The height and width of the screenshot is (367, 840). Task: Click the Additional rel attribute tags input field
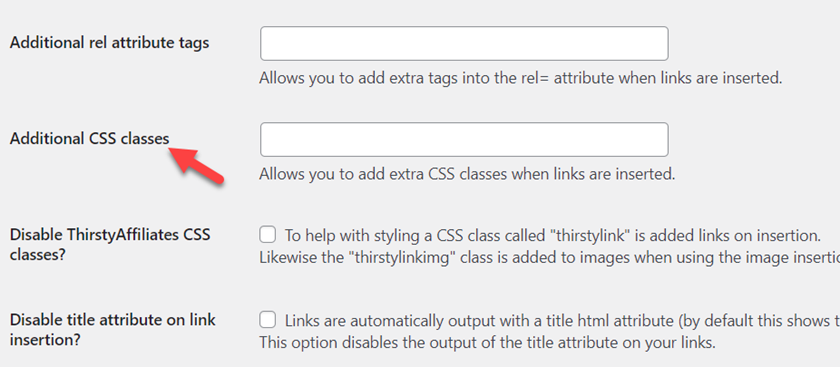464,43
